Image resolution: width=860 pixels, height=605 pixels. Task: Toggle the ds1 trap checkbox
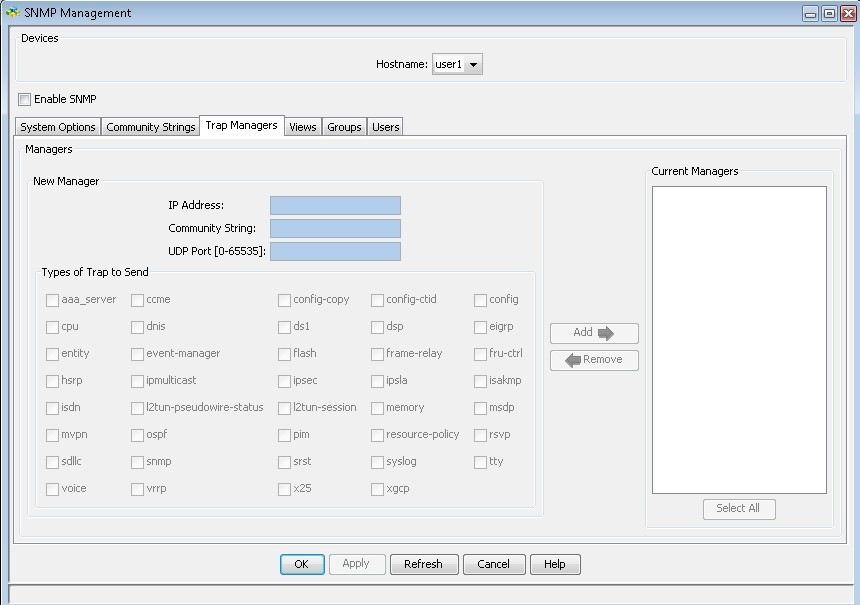tap(284, 327)
